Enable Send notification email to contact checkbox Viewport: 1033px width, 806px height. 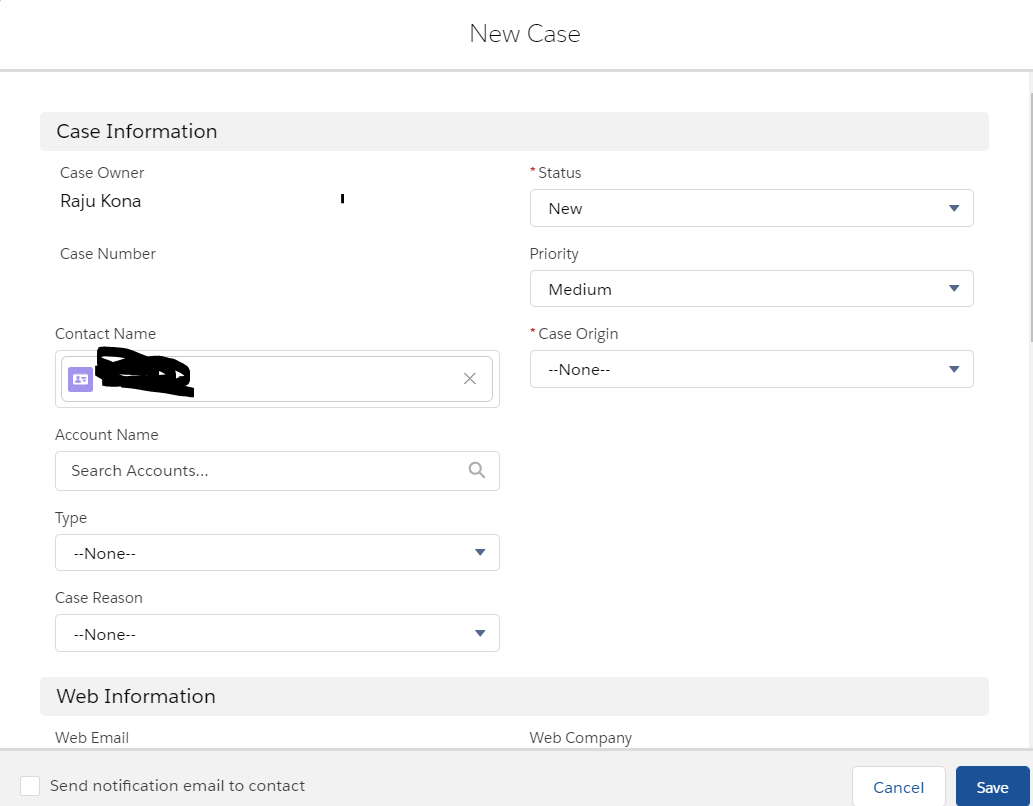click(30, 786)
